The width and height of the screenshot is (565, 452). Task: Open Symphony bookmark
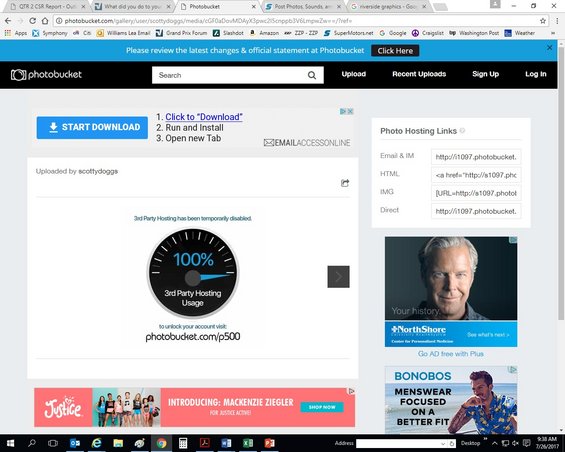tap(50, 33)
